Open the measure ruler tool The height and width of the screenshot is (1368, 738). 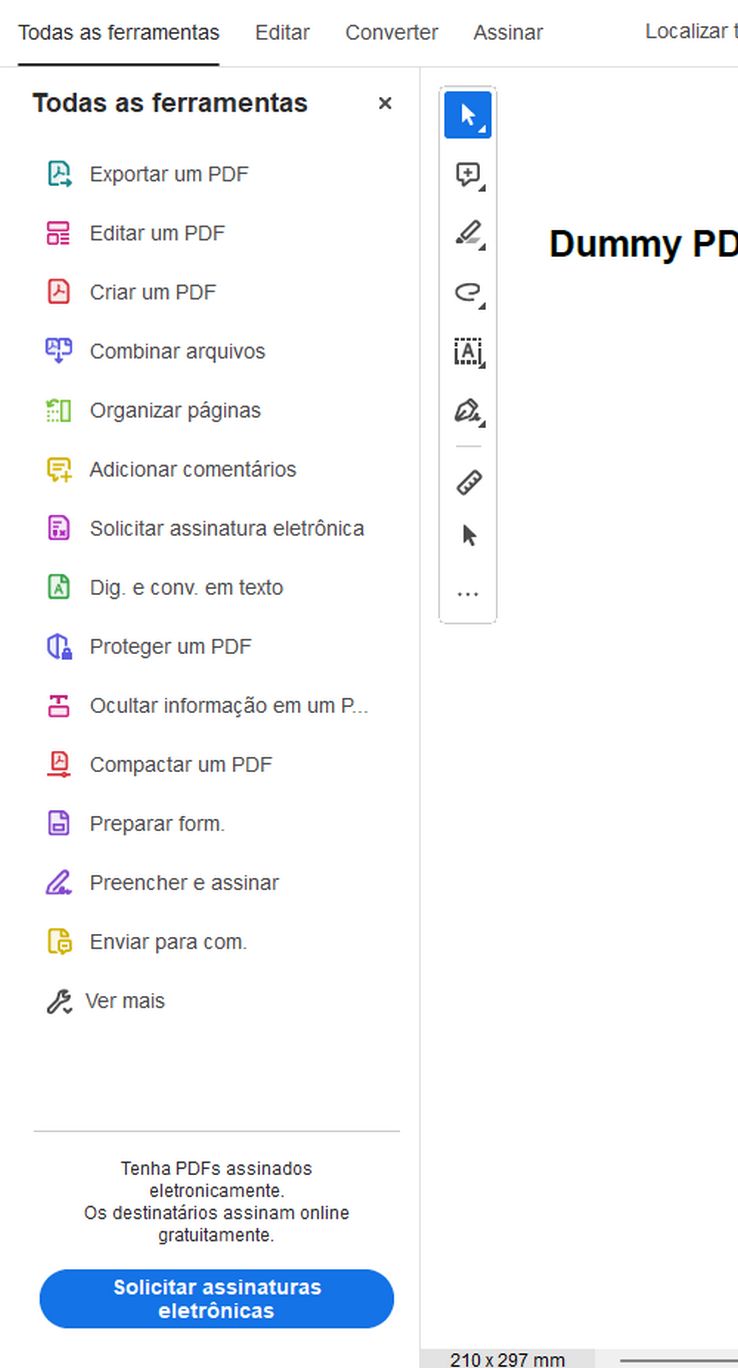click(x=467, y=481)
